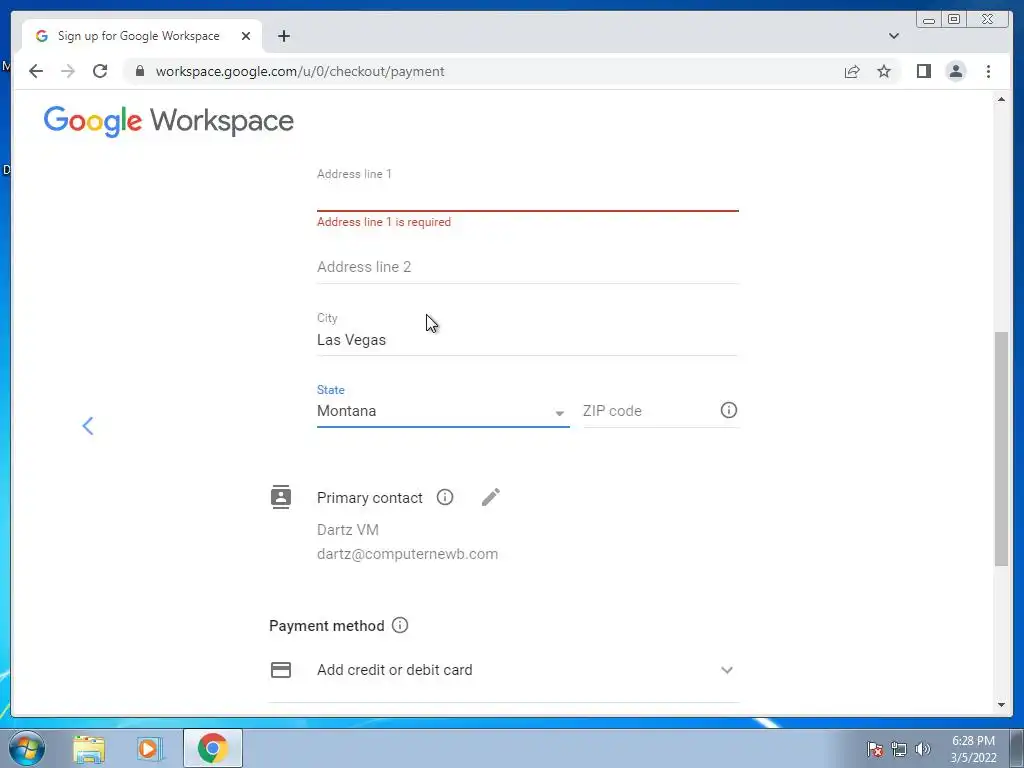Open the Chrome side panel
The width and height of the screenshot is (1024, 768).
(x=923, y=71)
